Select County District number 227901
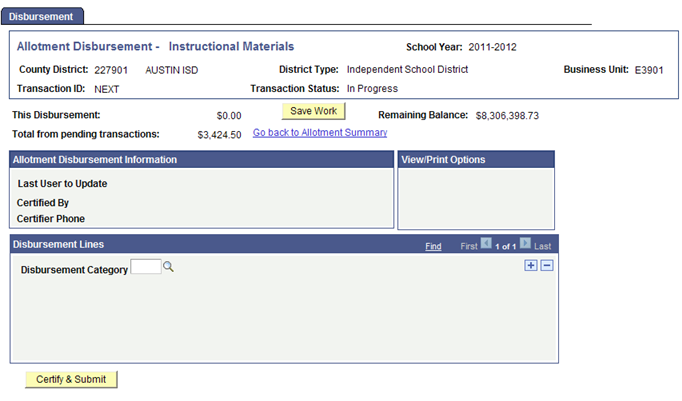The height and width of the screenshot is (401, 682). 111,70
